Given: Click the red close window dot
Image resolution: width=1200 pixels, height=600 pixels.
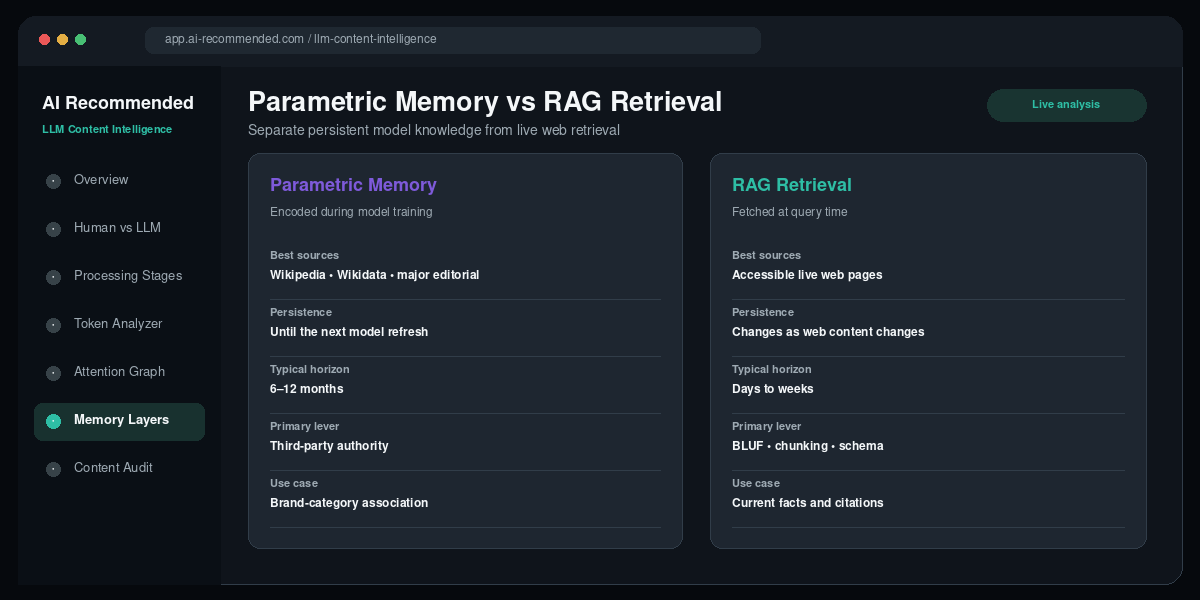Looking at the screenshot, I should coord(44,40).
